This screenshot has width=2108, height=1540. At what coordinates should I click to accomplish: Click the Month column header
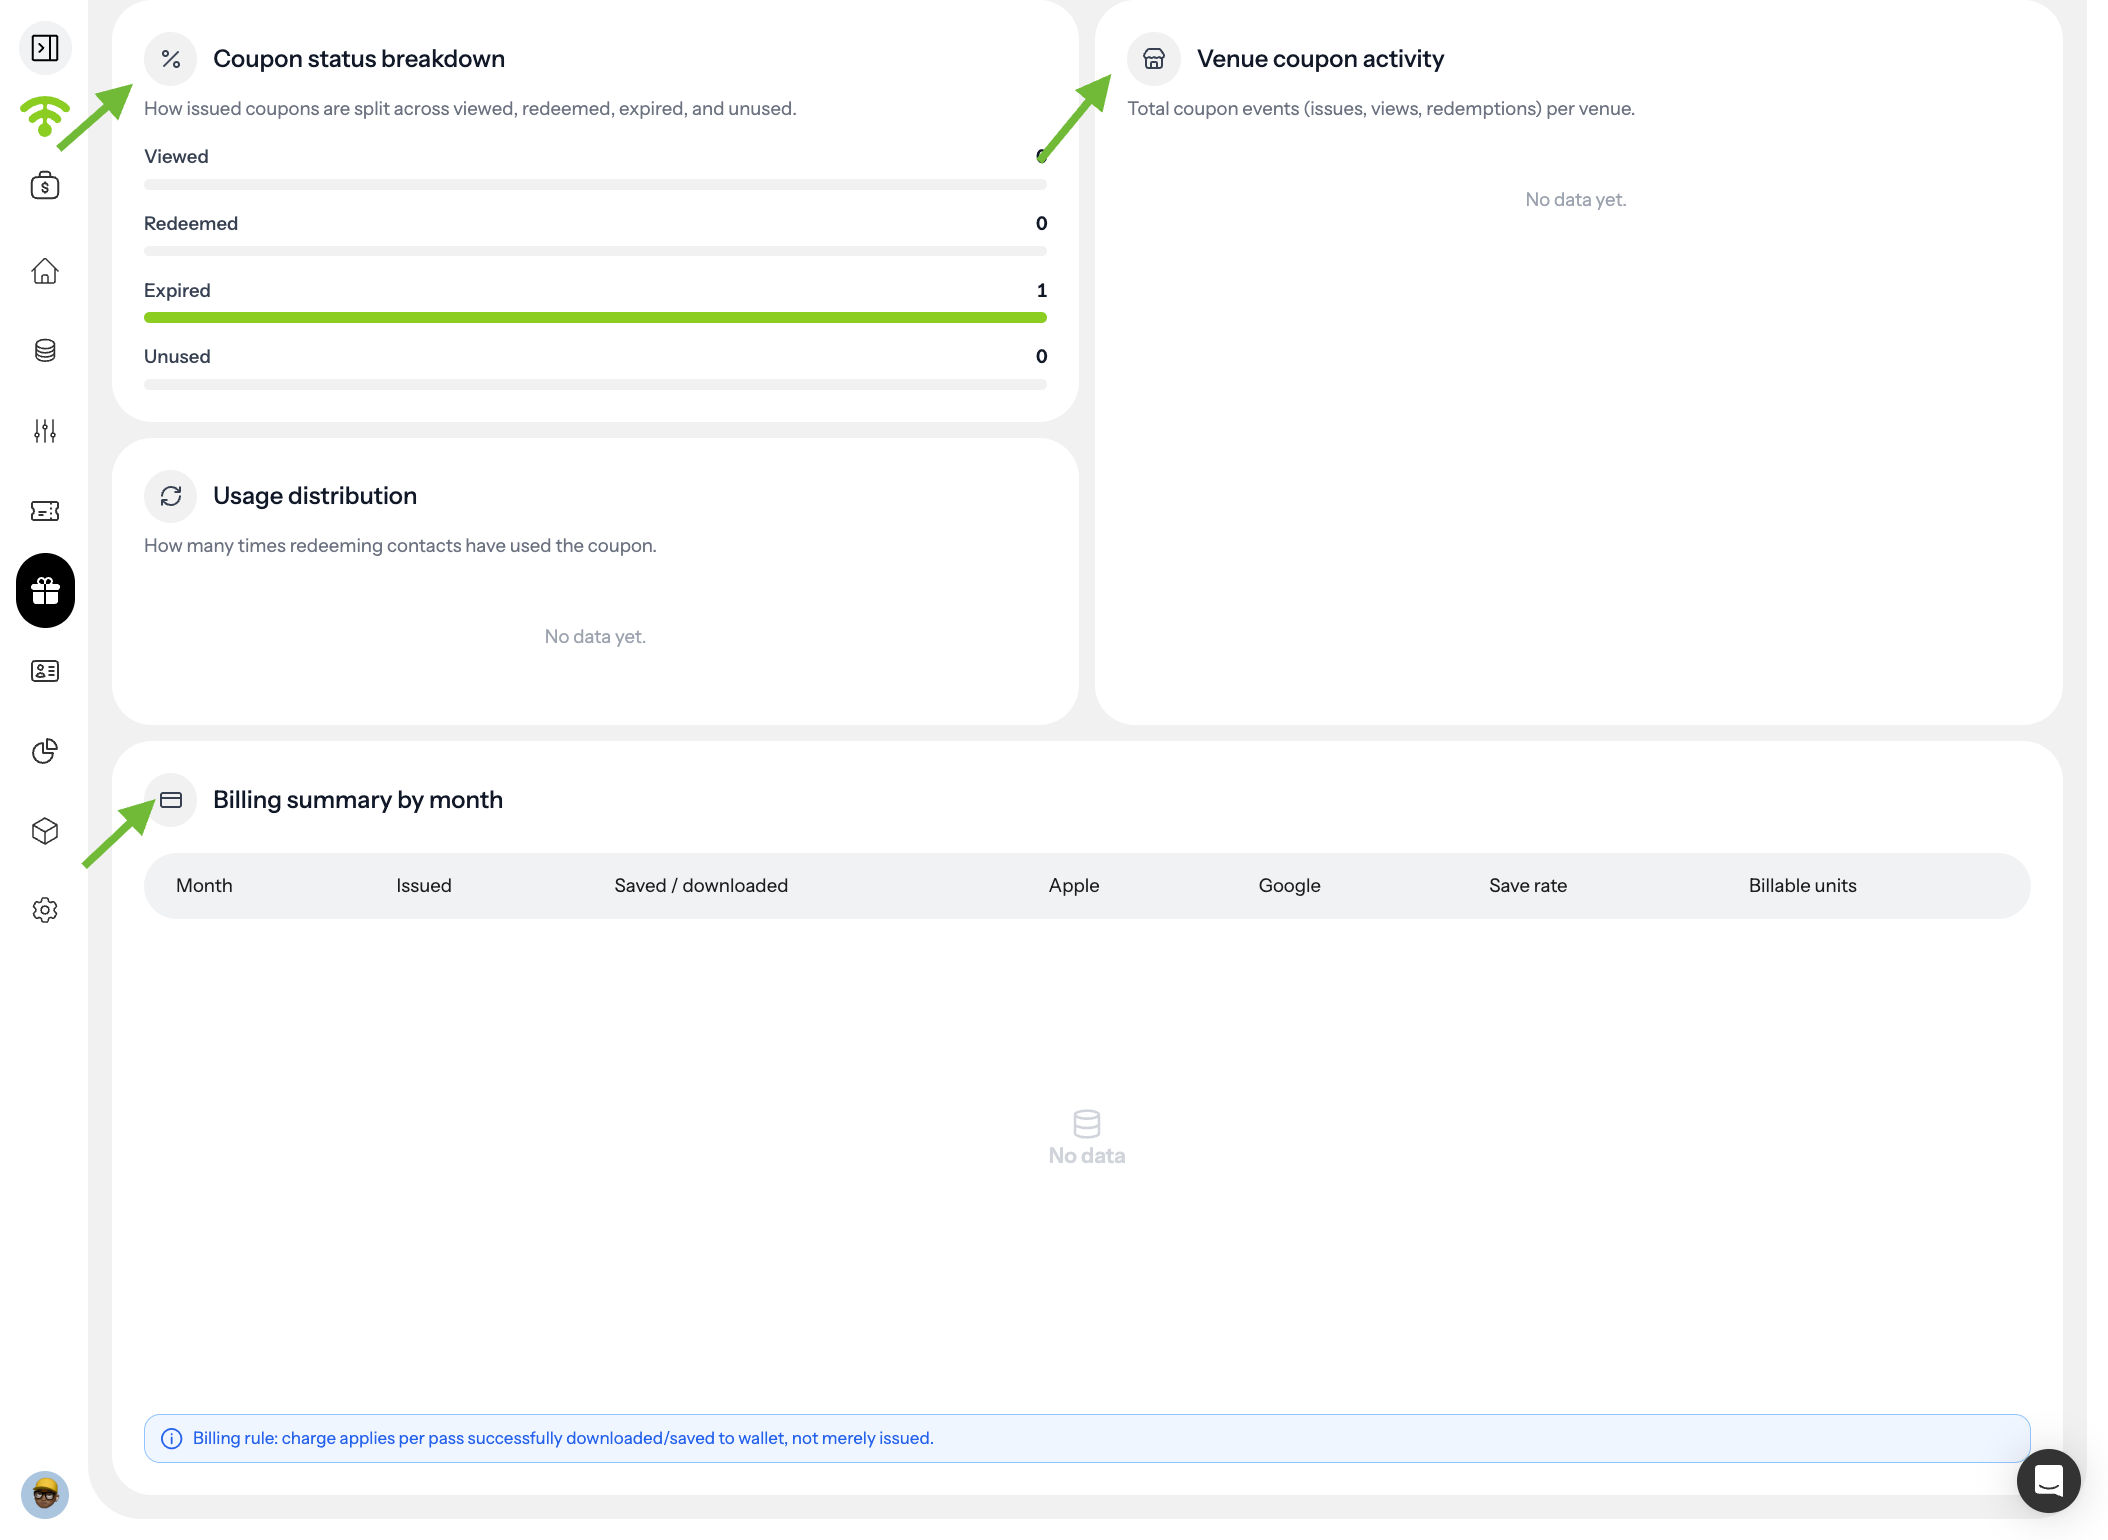pos(204,885)
